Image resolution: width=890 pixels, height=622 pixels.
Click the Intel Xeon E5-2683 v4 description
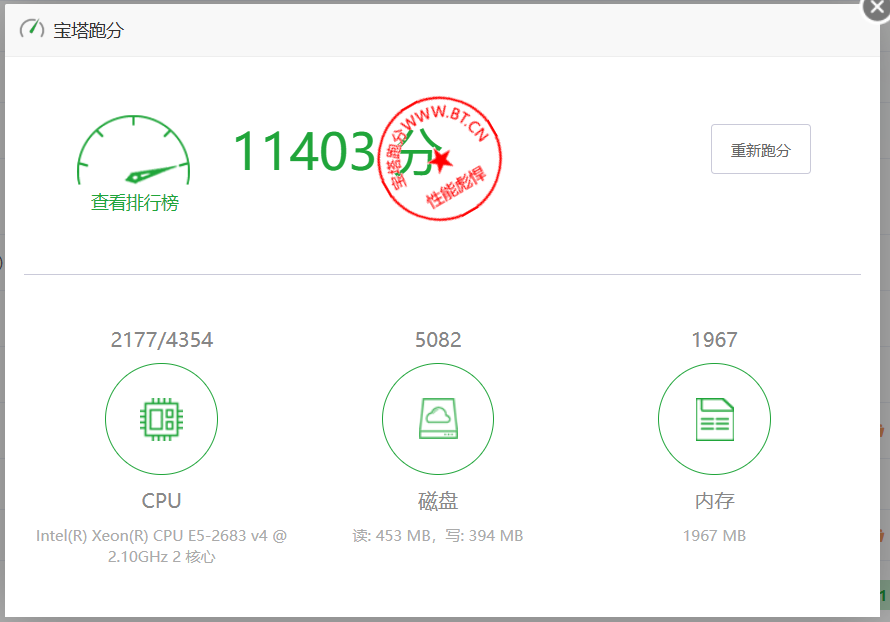tap(162, 546)
